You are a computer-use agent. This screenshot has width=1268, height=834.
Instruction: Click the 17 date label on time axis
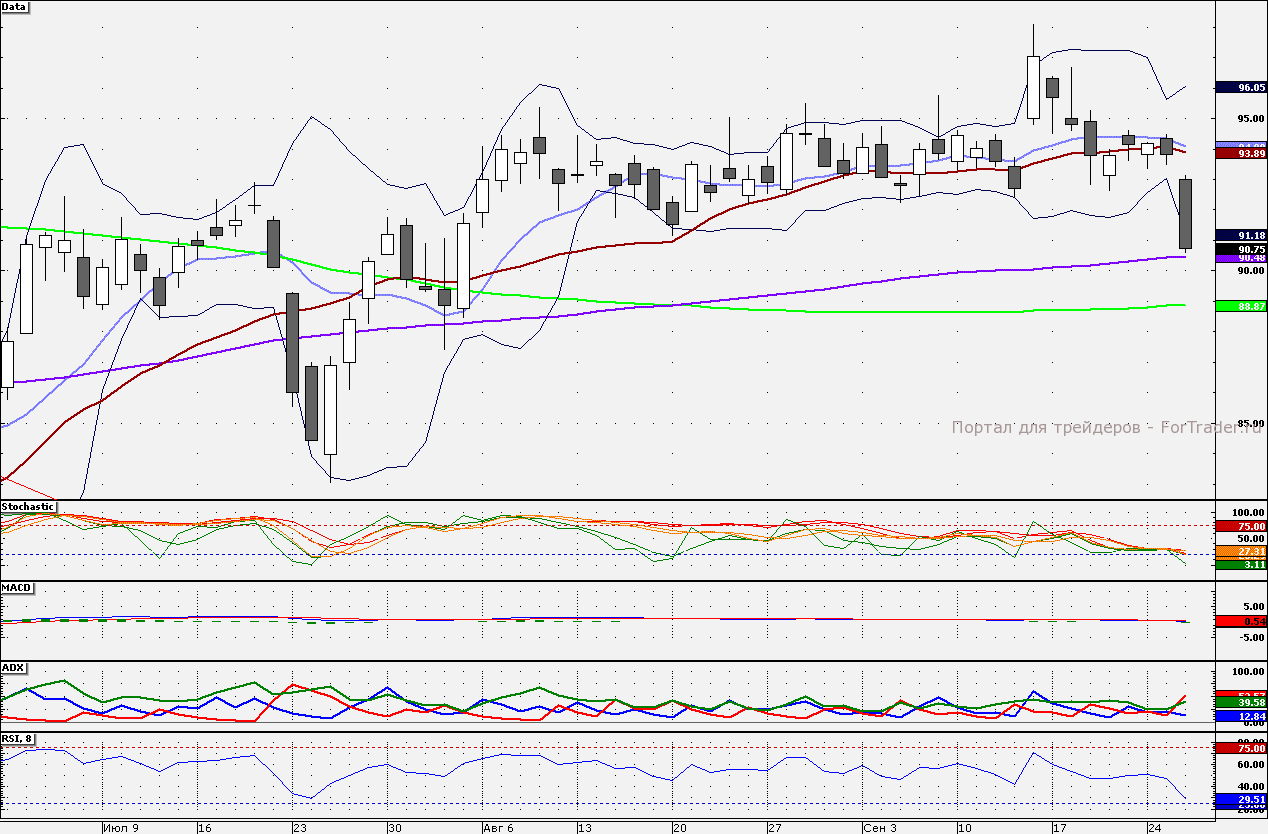1060,828
